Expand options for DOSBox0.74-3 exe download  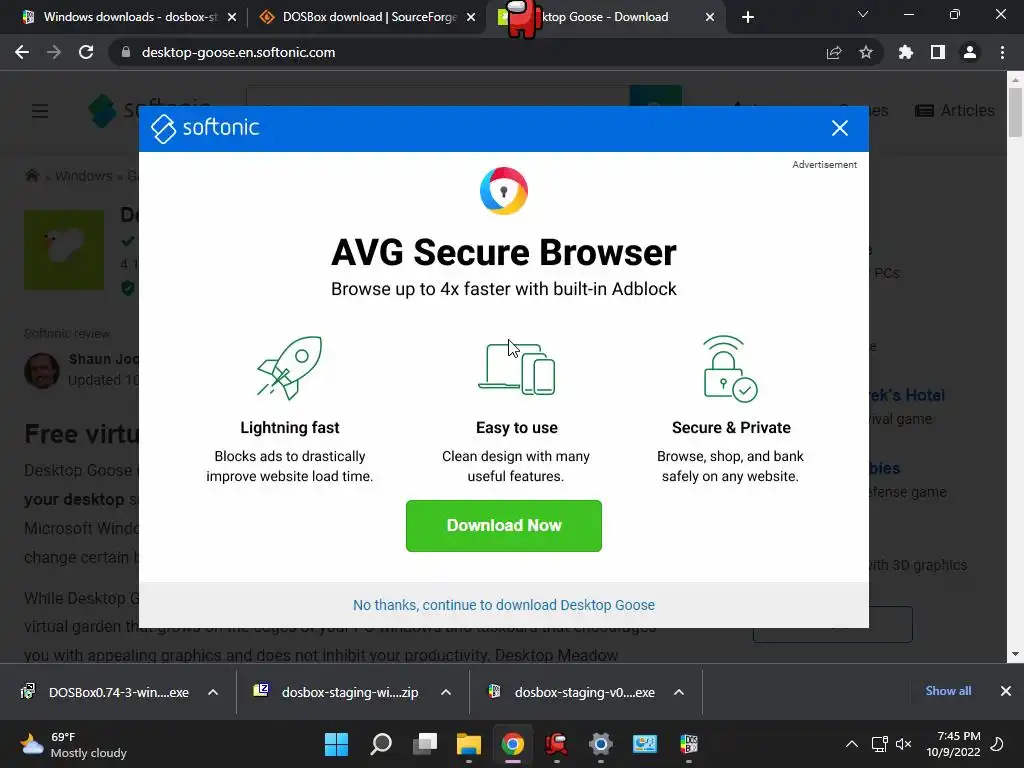[x=213, y=692]
